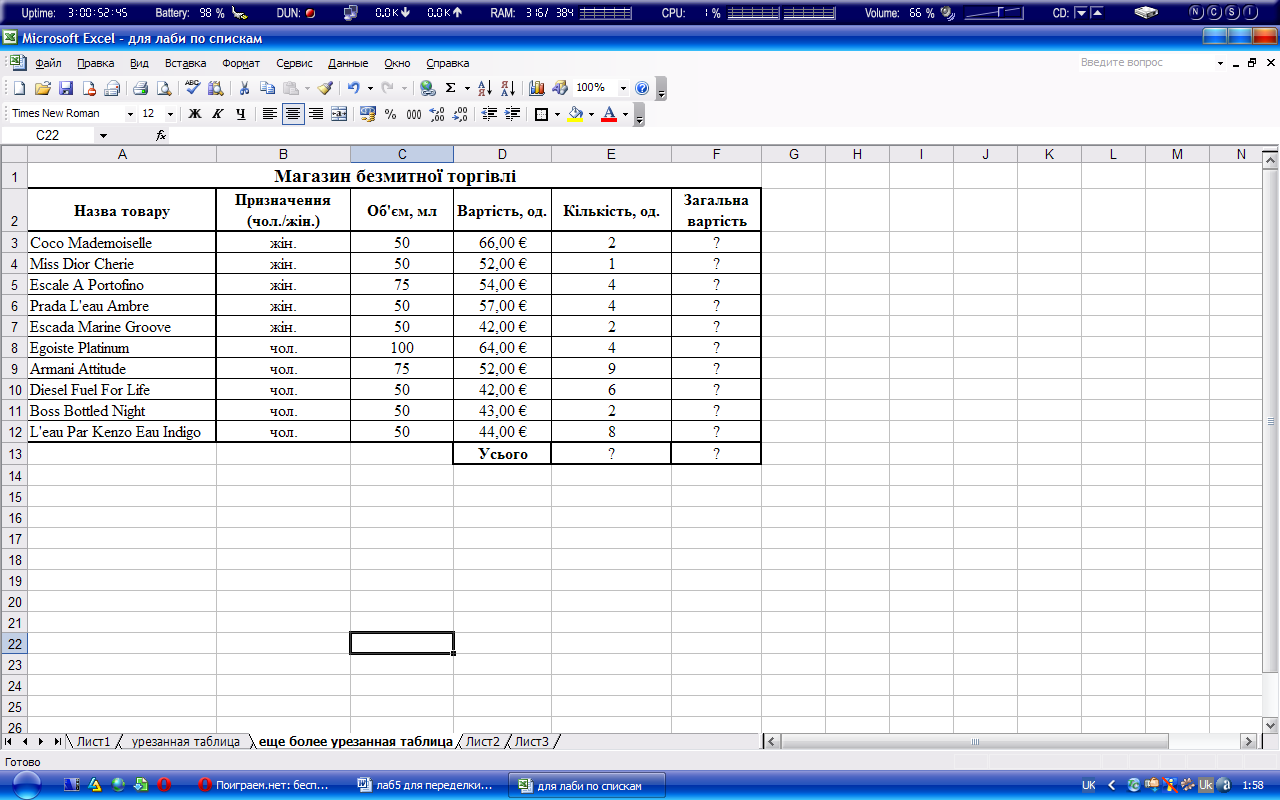Toggle bold (Ж) formatting
This screenshot has width=1280, height=800.
click(195, 114)
